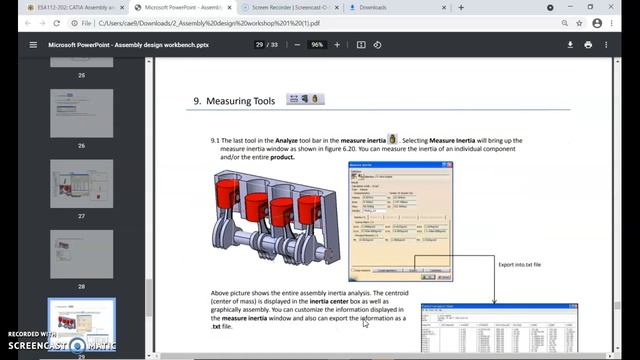Close the ESA112-202 CATIA Assembly tab
The height and width of the screenshot is (360, 640).
tap(122, 7)
